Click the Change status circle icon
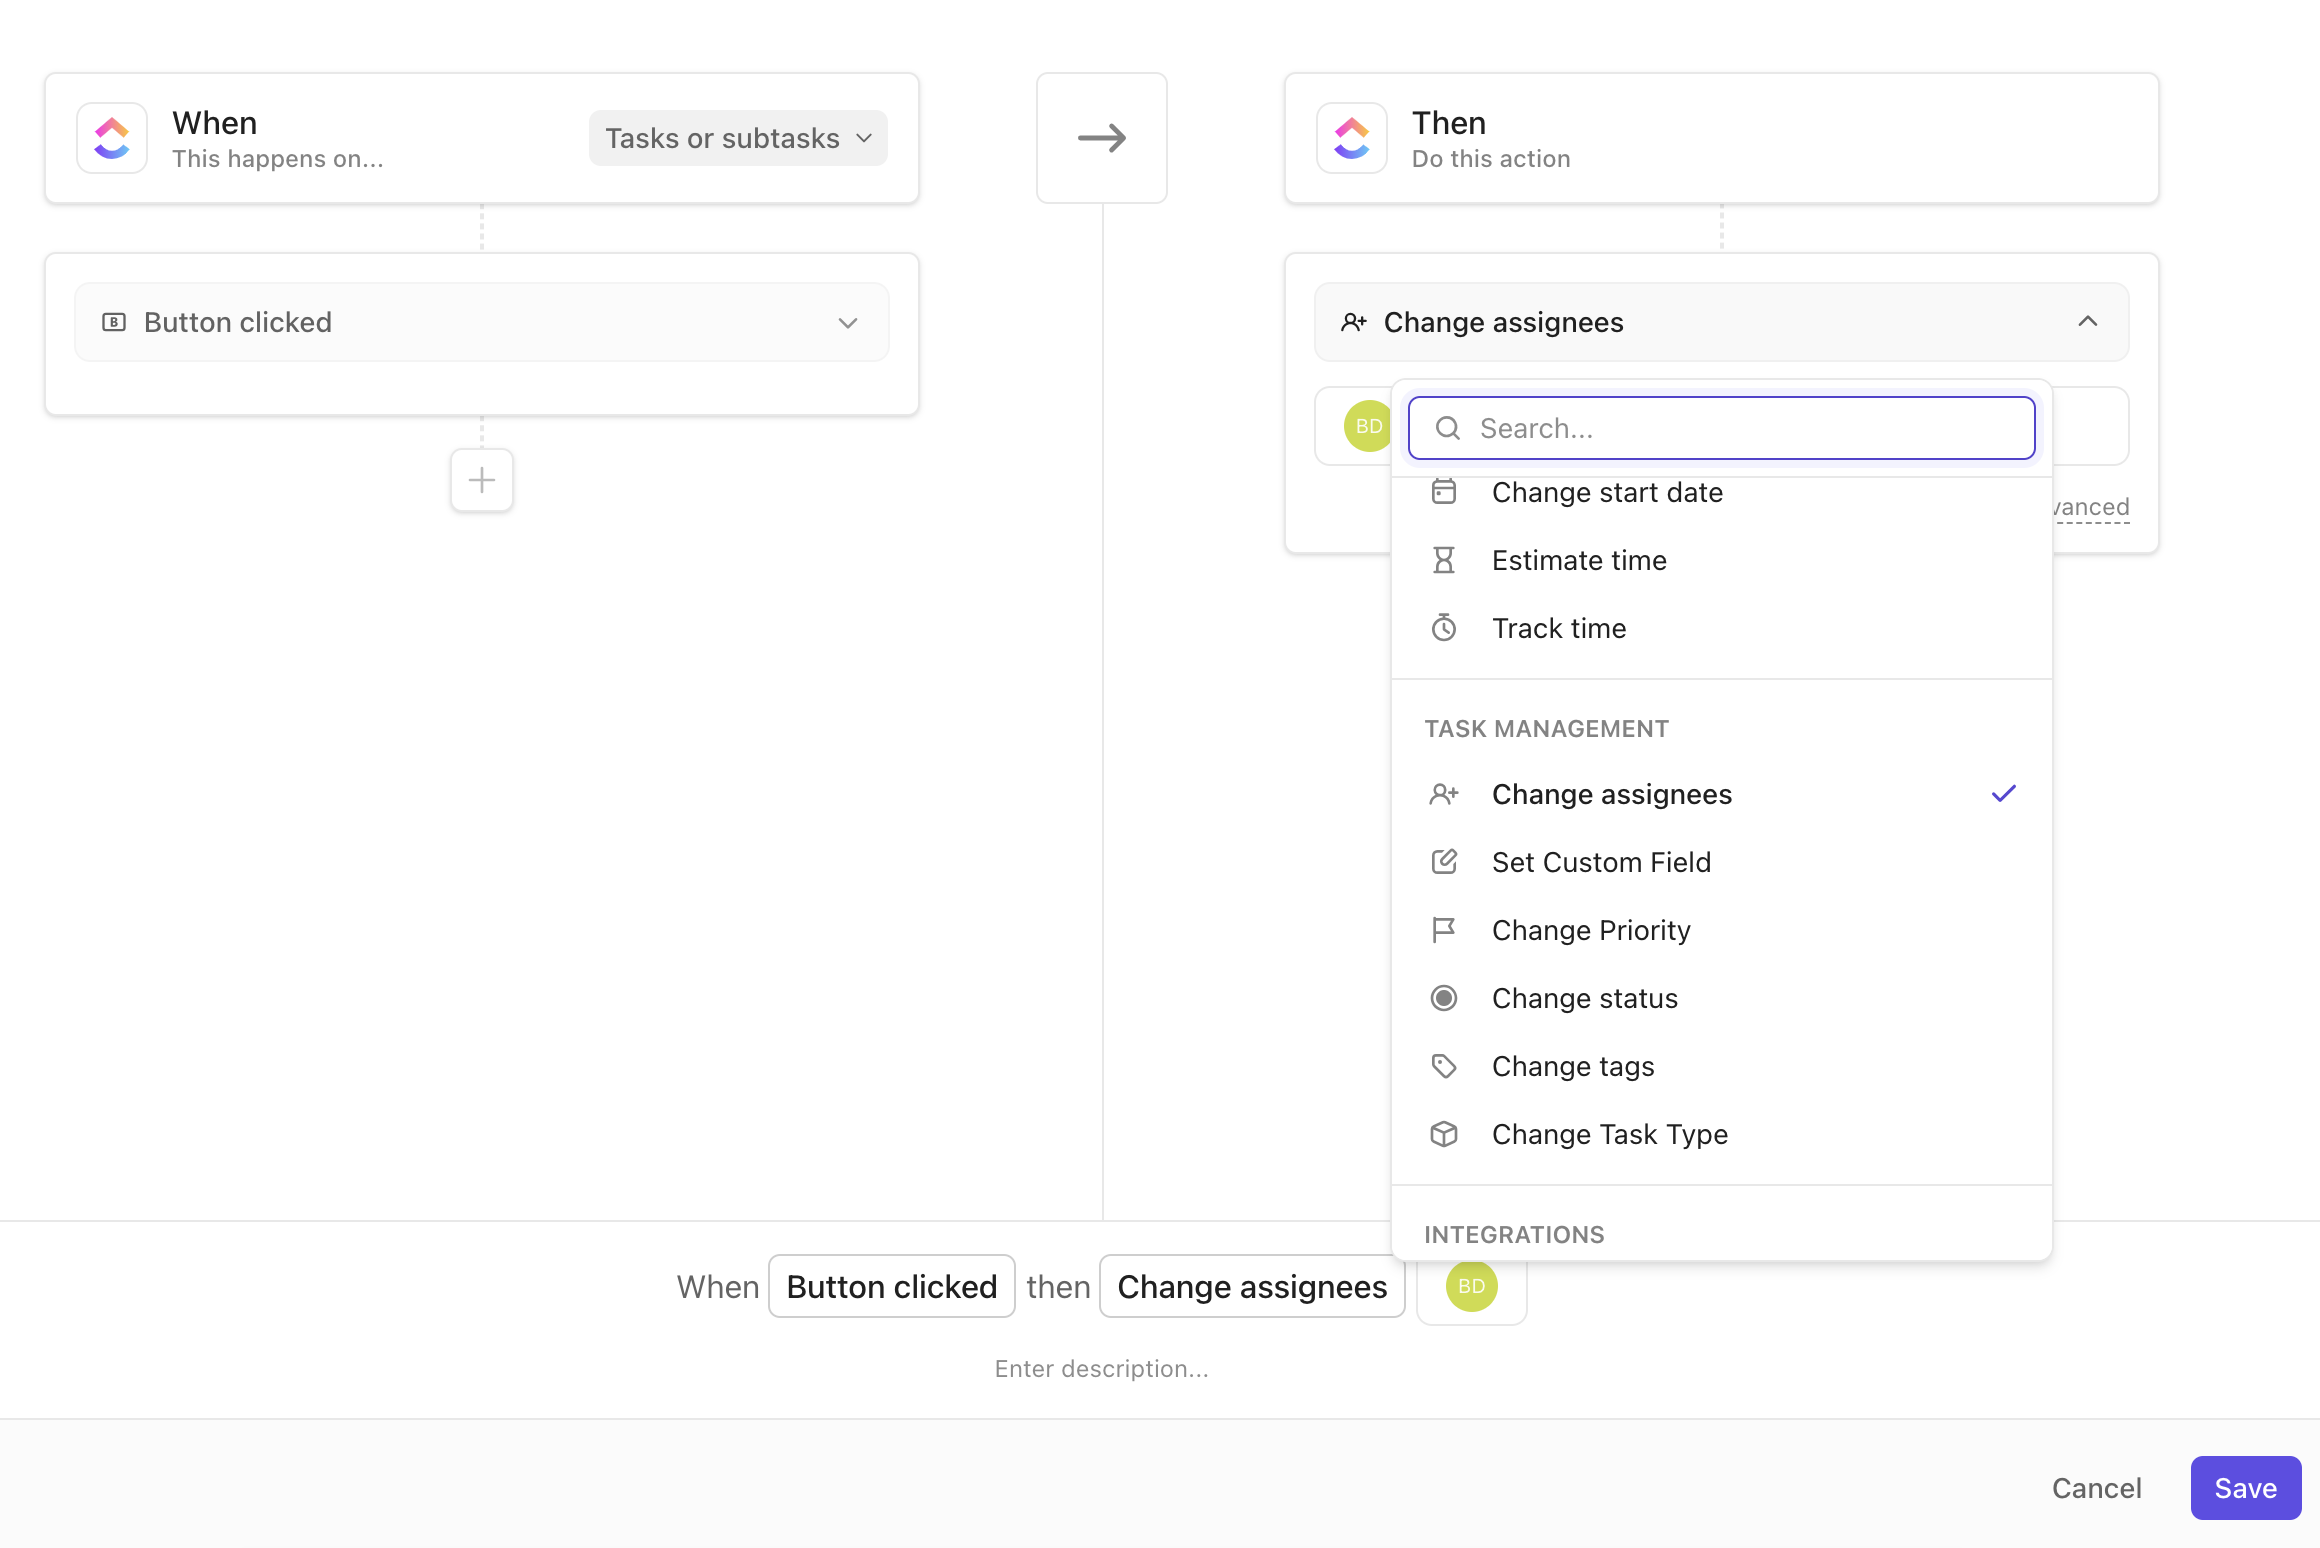This screenshot has height=1548, width=2320. (x=1444, y=998)
